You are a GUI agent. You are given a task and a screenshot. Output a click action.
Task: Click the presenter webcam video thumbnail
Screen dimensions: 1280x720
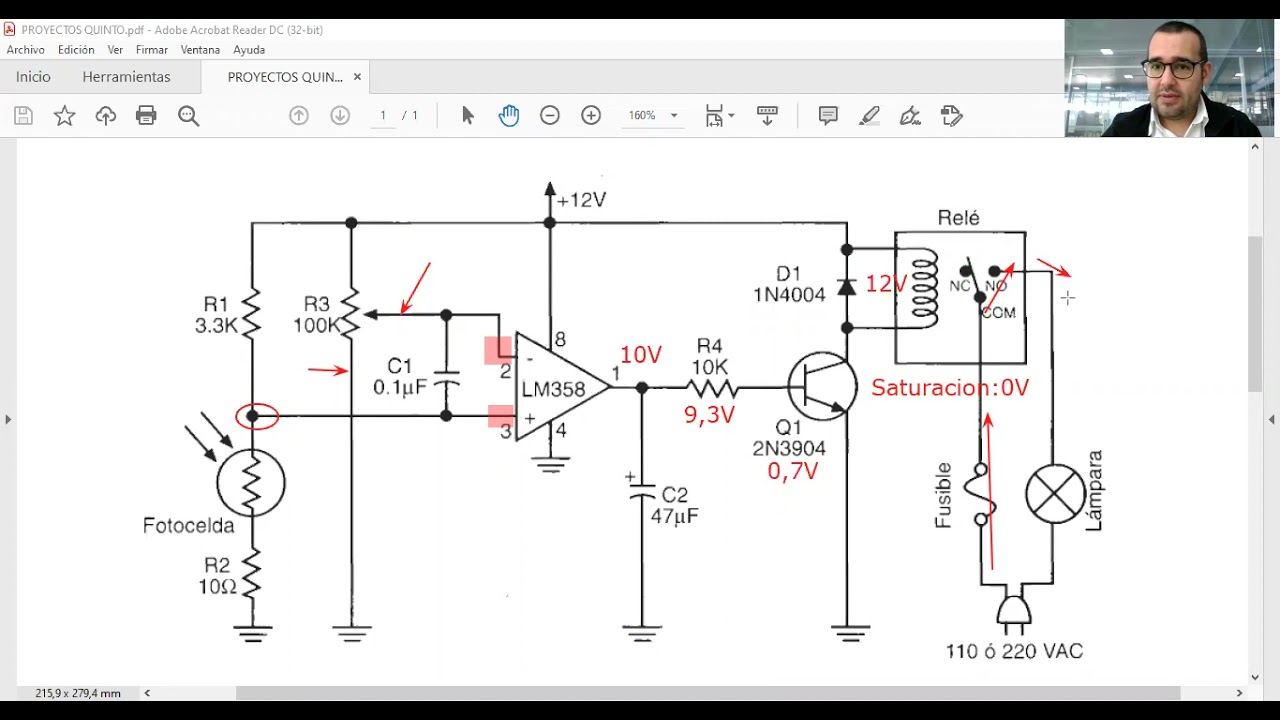[1169, 78]
